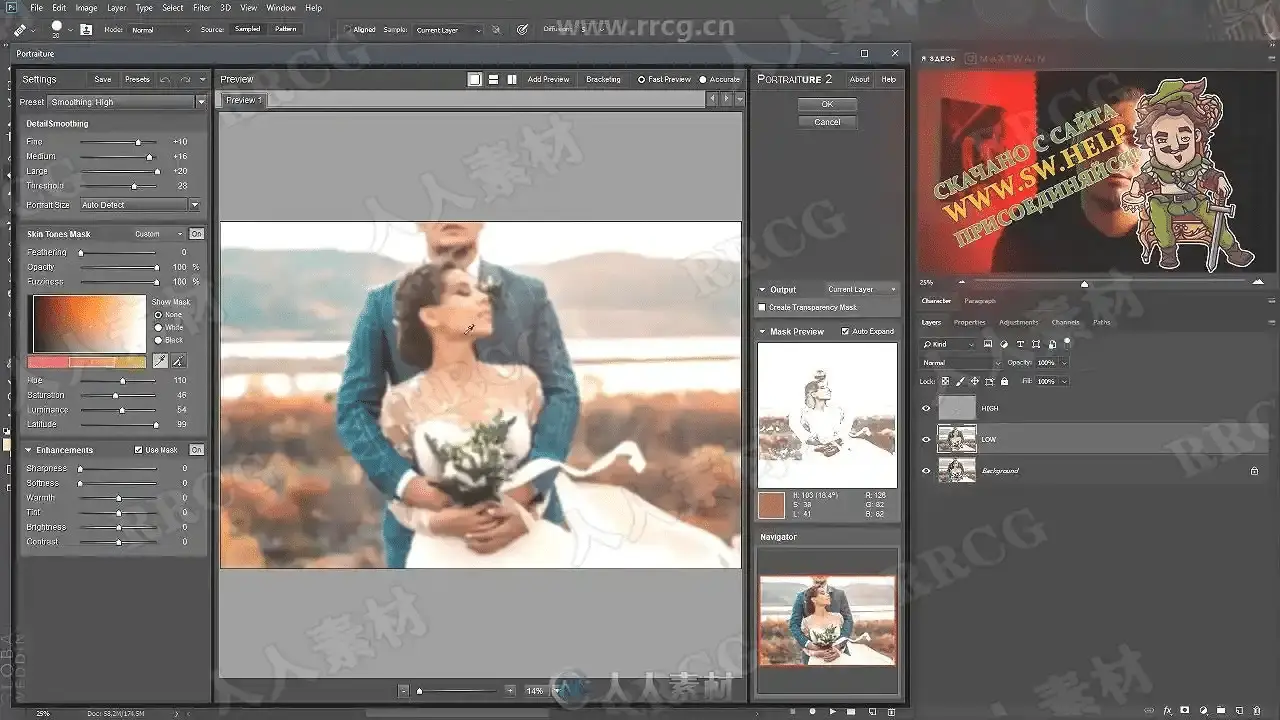Open the layer blend mode Normal dropdown
1280x720 pixels.
click(x=960, y=362)
